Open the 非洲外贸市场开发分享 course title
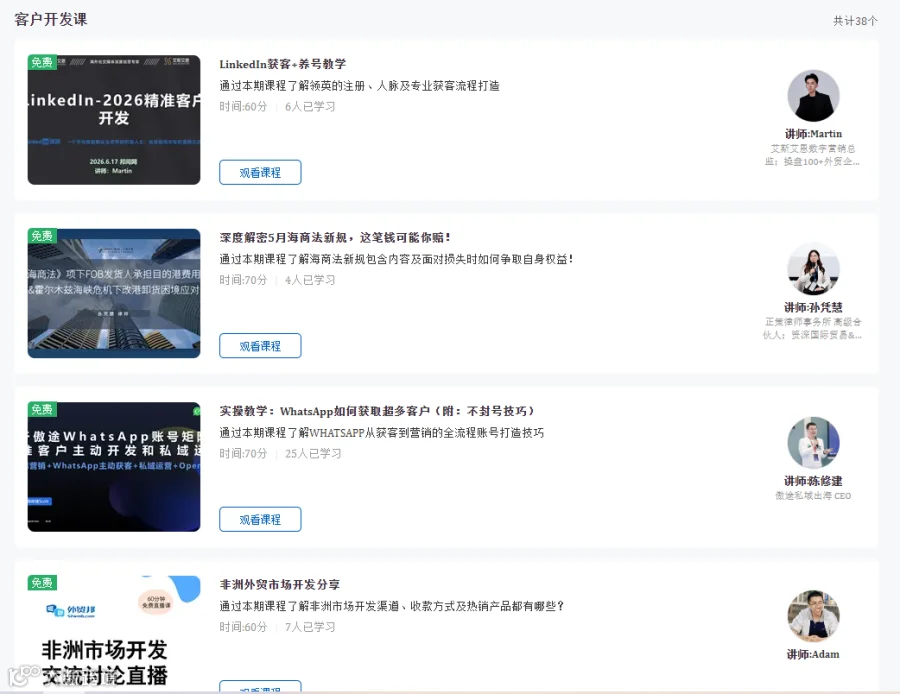This screenshot has width=900, height=694. click(x=280, y=584)
